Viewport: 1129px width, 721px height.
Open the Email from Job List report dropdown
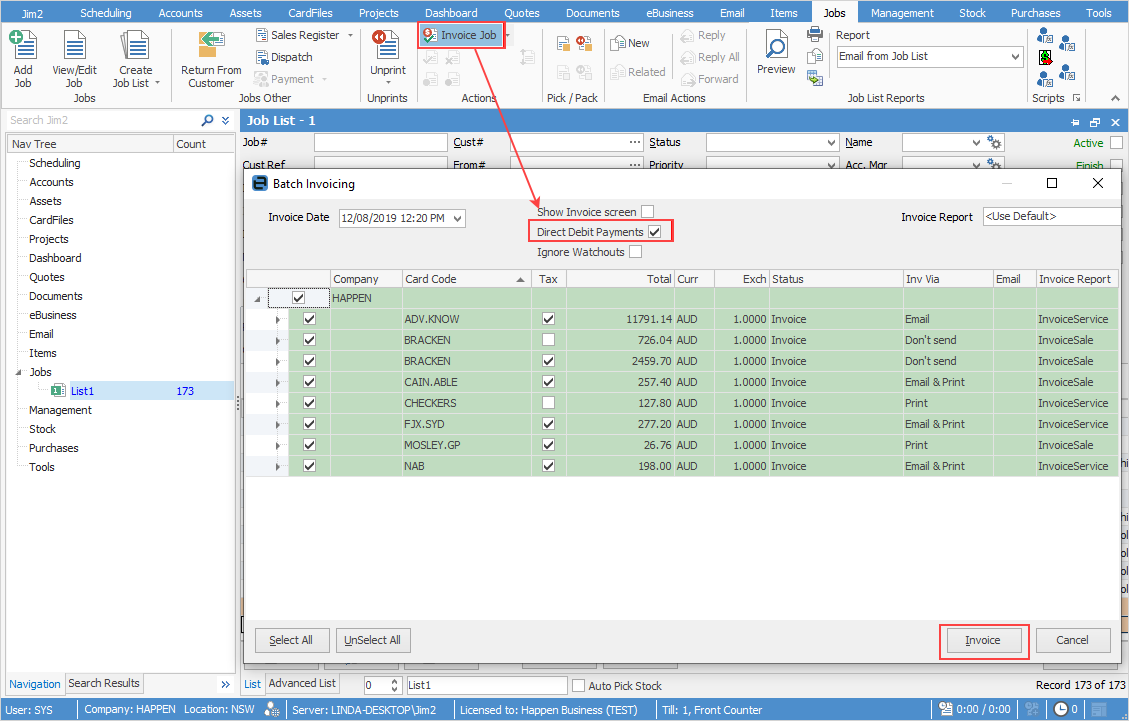(1015, 57)
